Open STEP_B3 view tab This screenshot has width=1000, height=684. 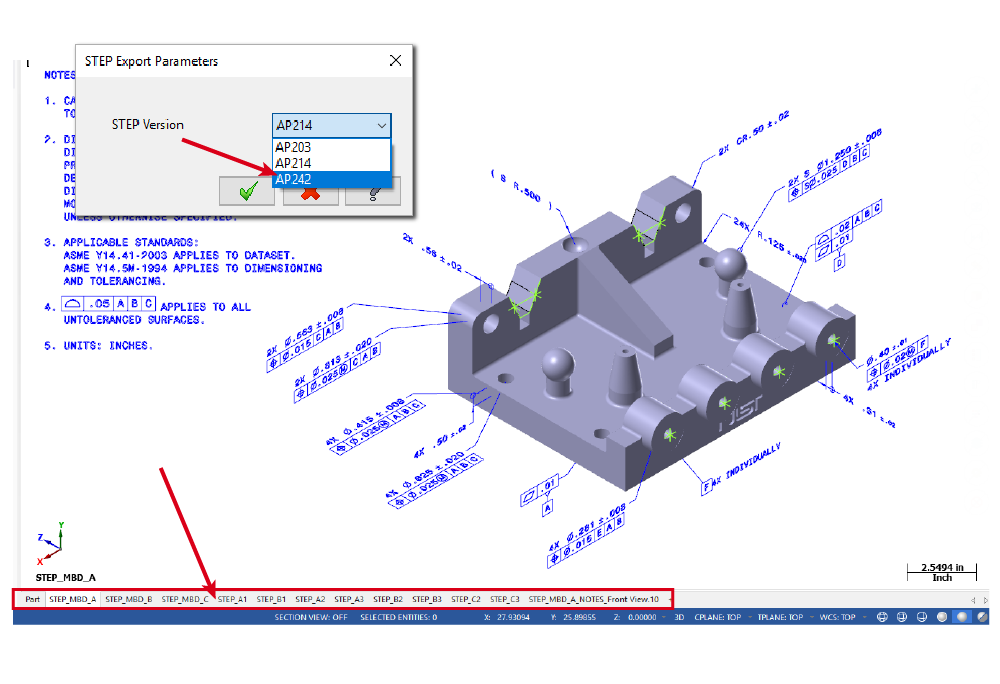click(x=427, y=599)
